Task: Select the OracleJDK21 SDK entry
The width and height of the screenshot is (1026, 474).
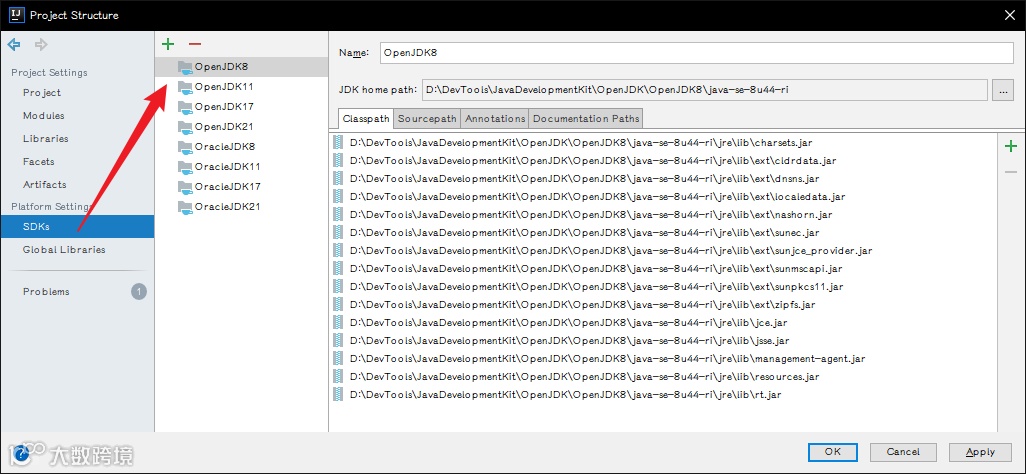Action: (x=241, y=207)
